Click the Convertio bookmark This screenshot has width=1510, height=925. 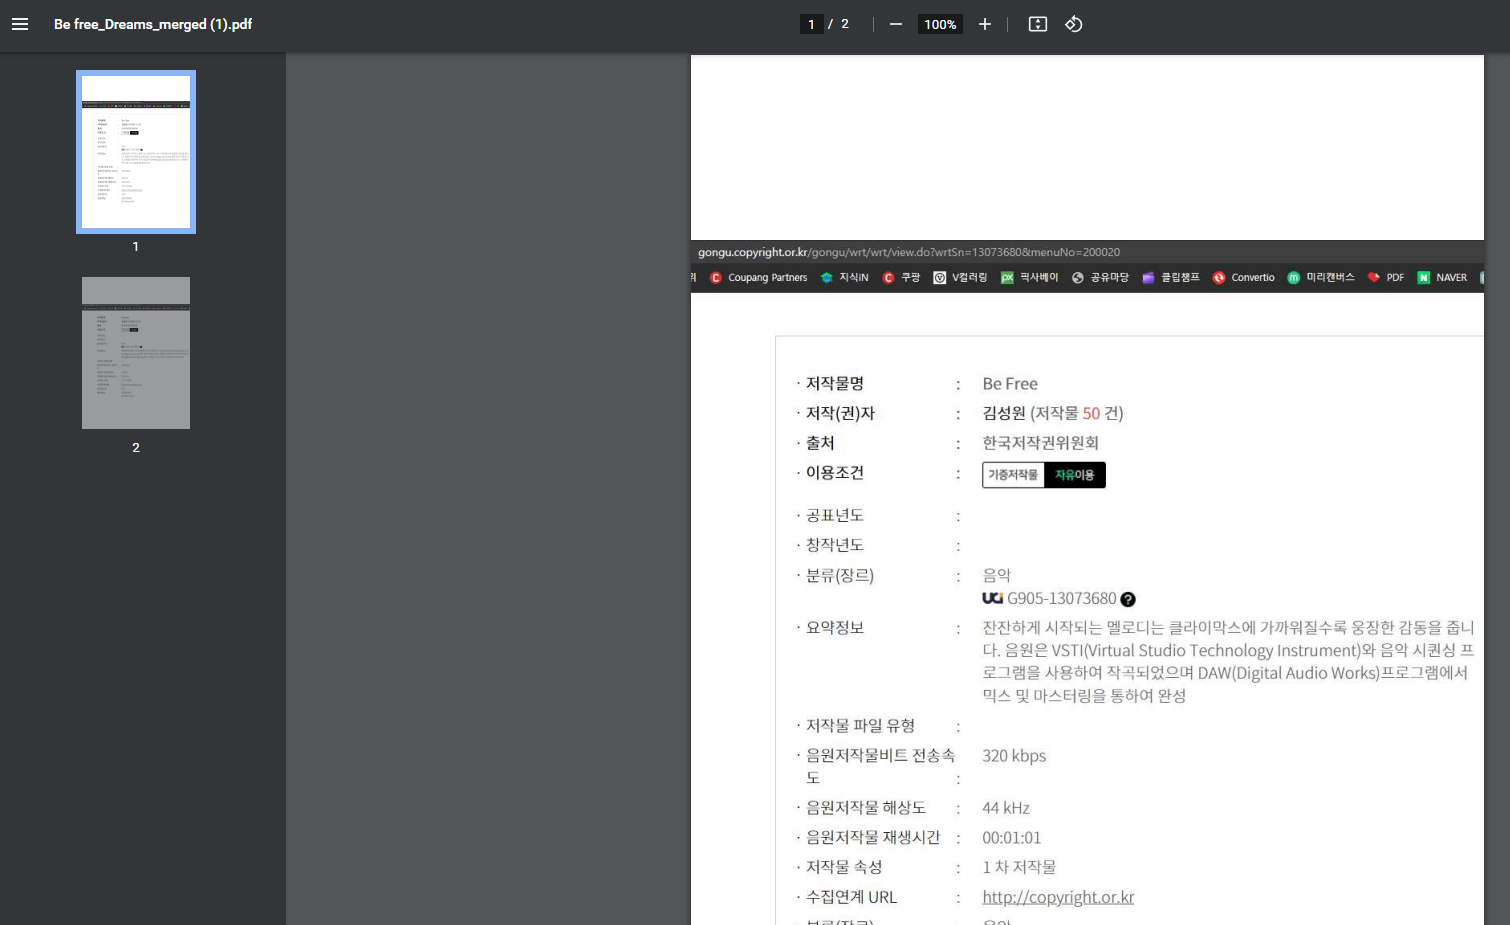1243,278
